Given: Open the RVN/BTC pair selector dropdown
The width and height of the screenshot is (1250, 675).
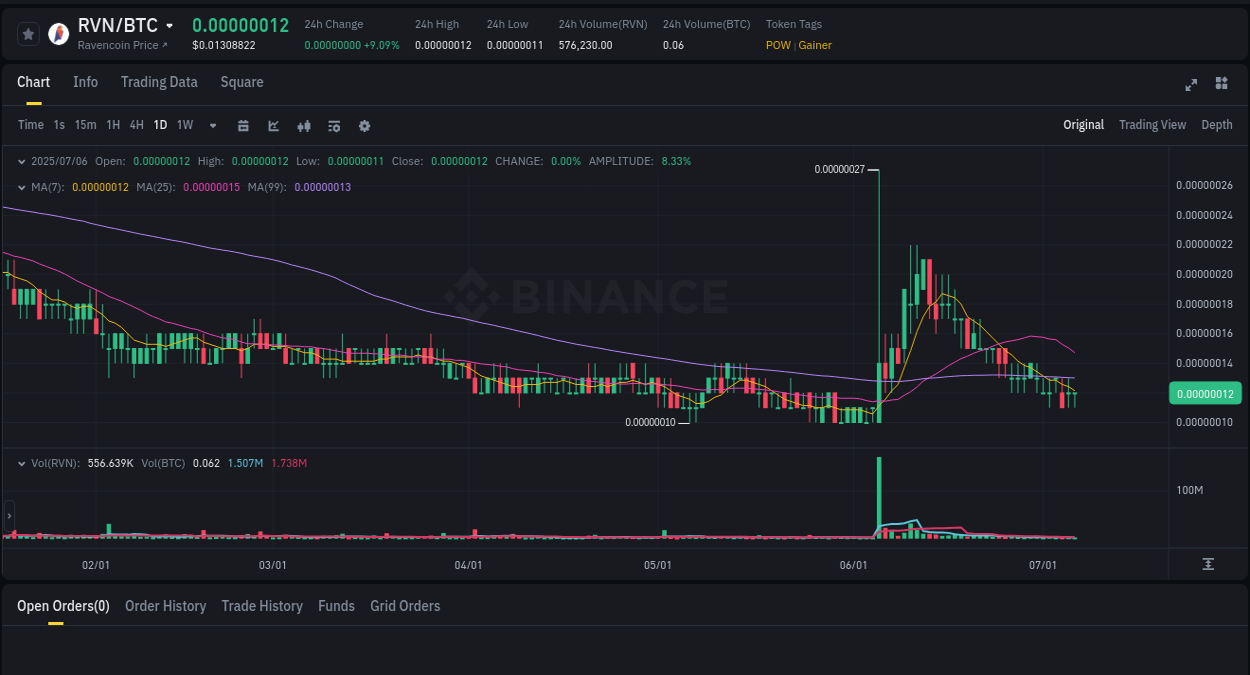Looking at the screenshot, I should pos(170,25).
